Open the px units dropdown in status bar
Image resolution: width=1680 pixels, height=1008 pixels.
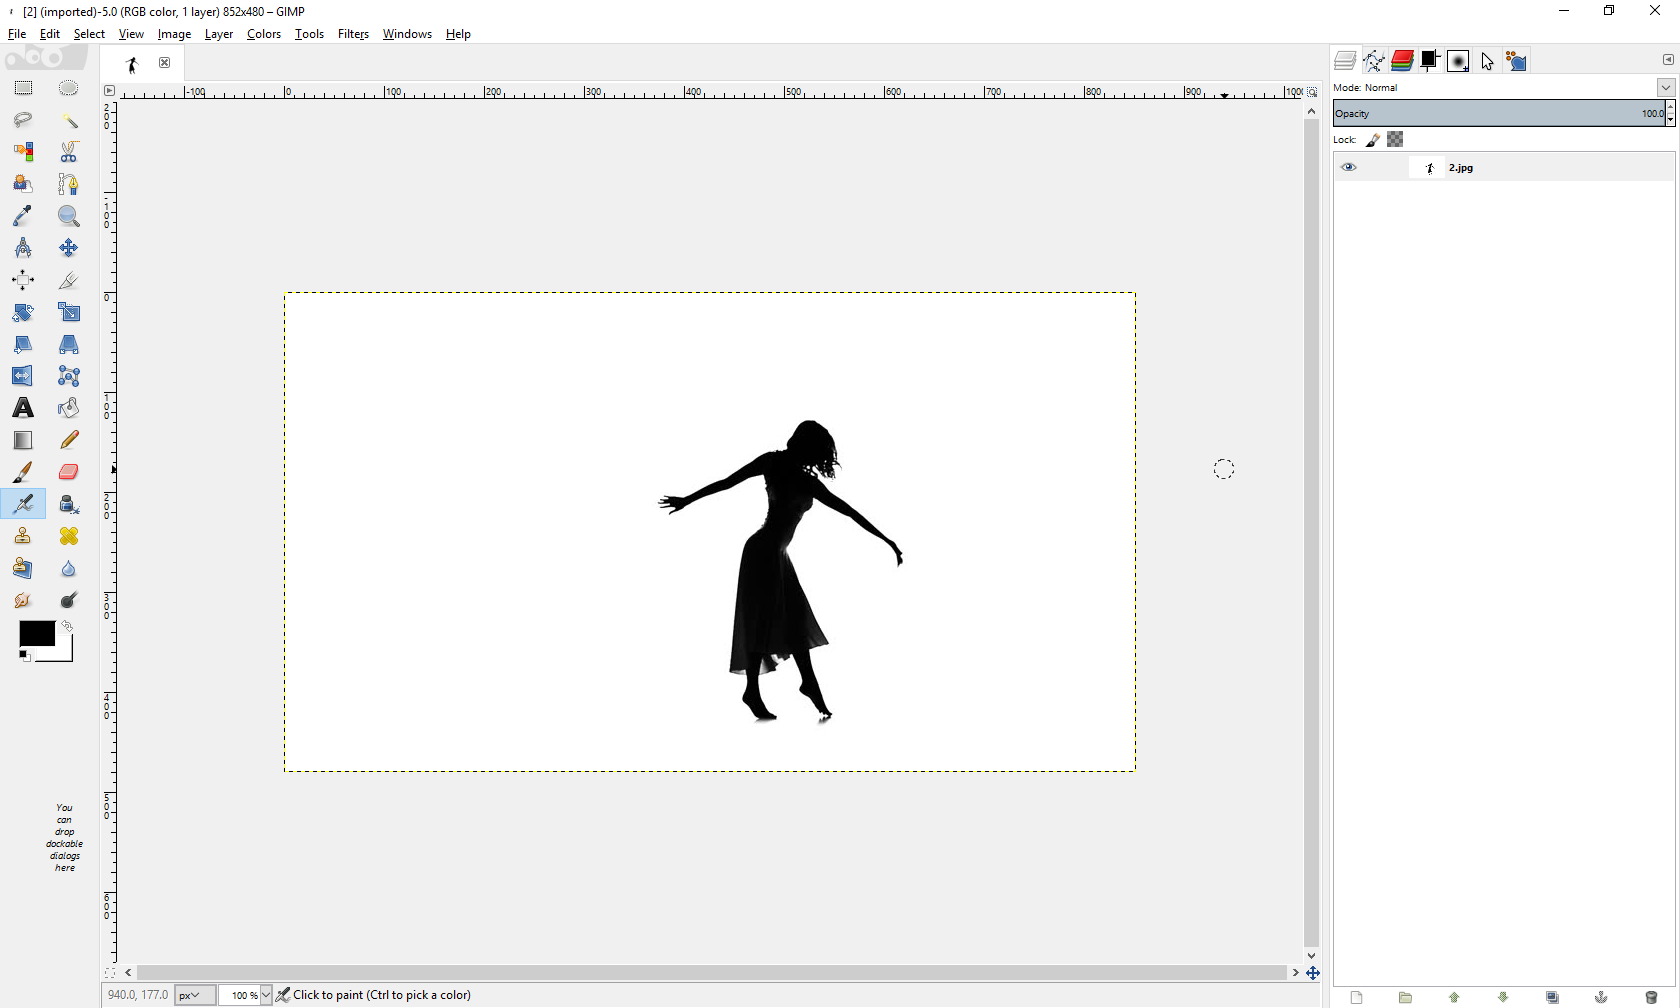tap(194, 995)
